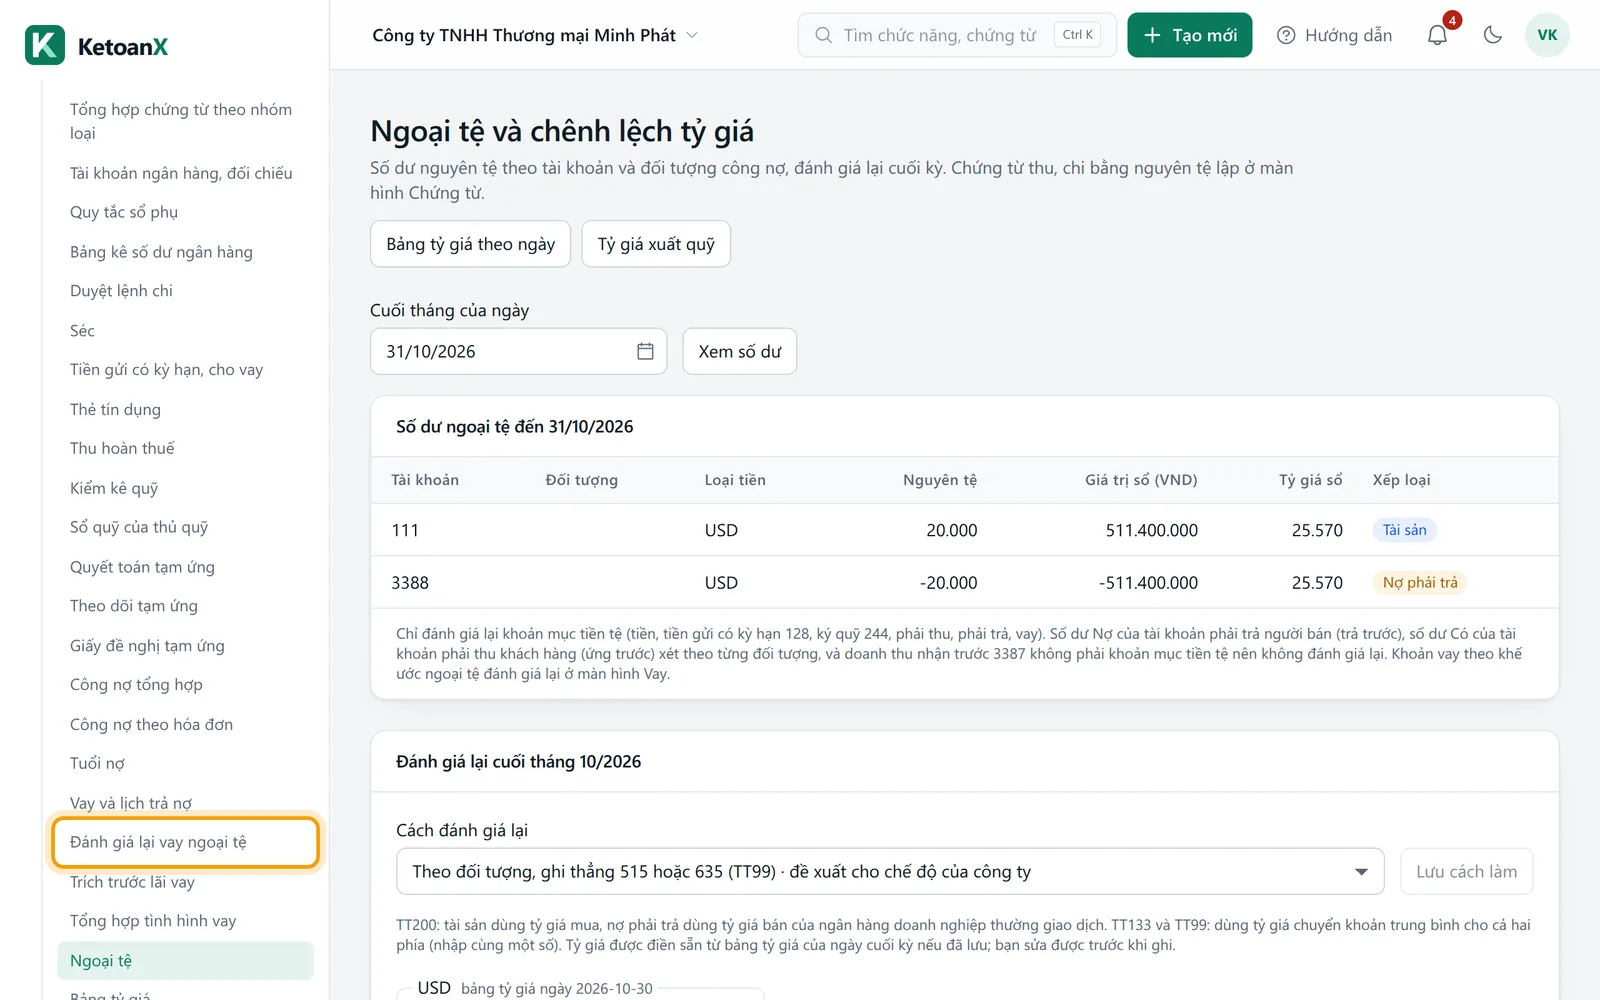Open Công nợ theo hóa đơn

[x=185, y=724]
